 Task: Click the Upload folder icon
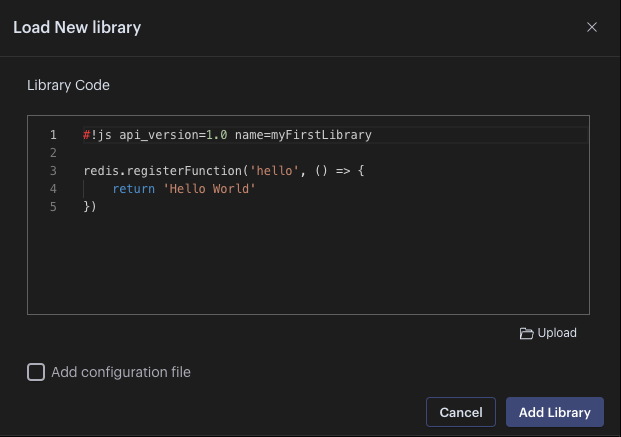pyautogui.click(x=526, y=333)
